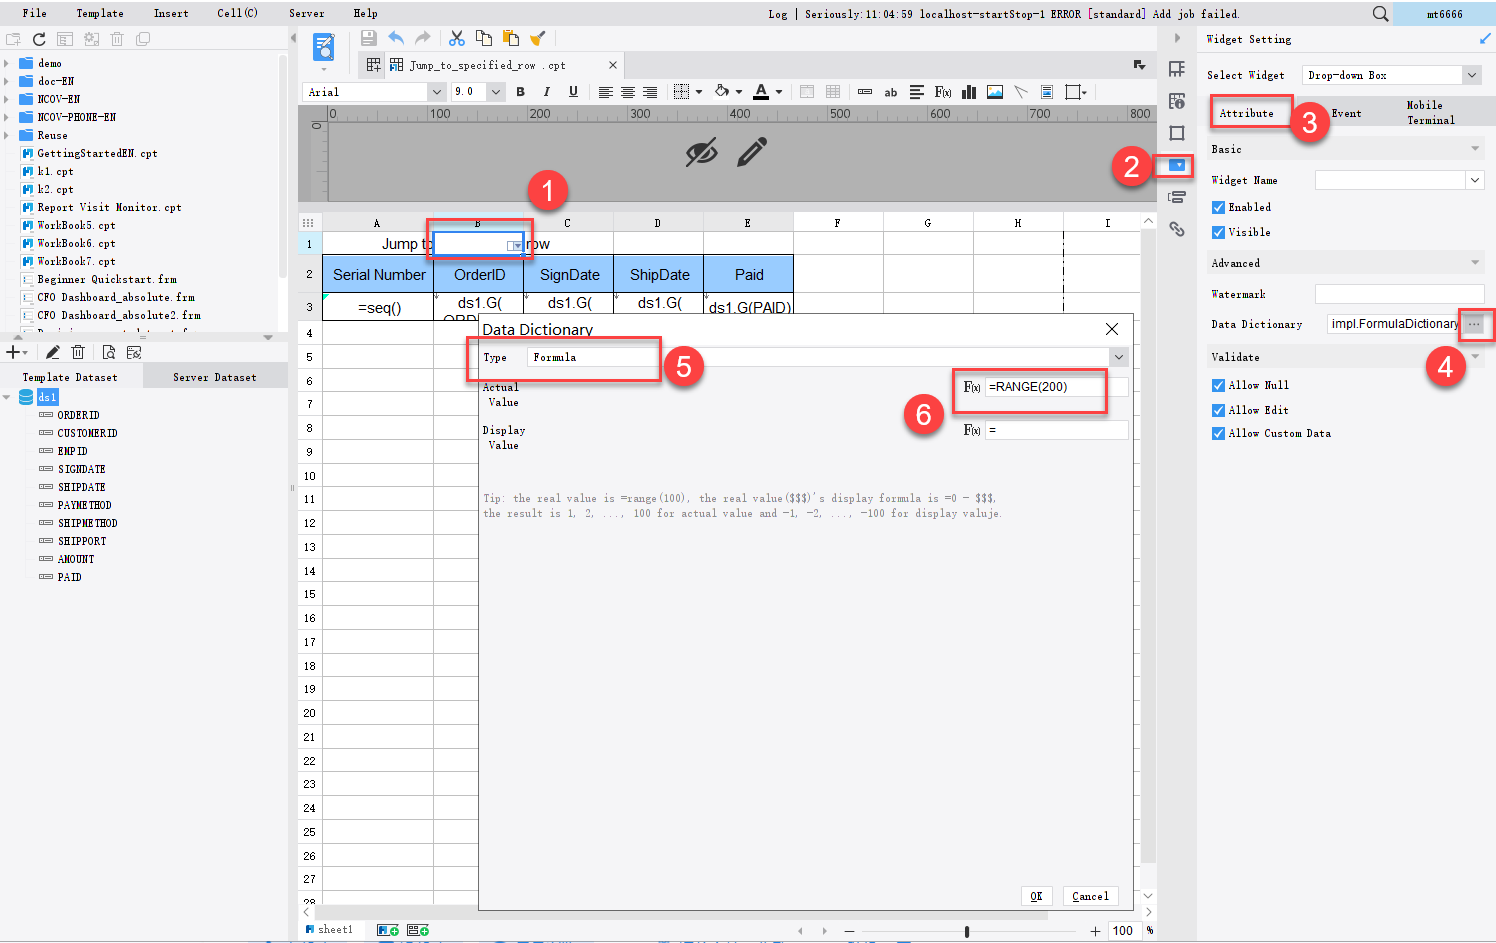The height and width of the screenshot is (943, 1496).
Task: Open the Insert menu
Action: 171,13
